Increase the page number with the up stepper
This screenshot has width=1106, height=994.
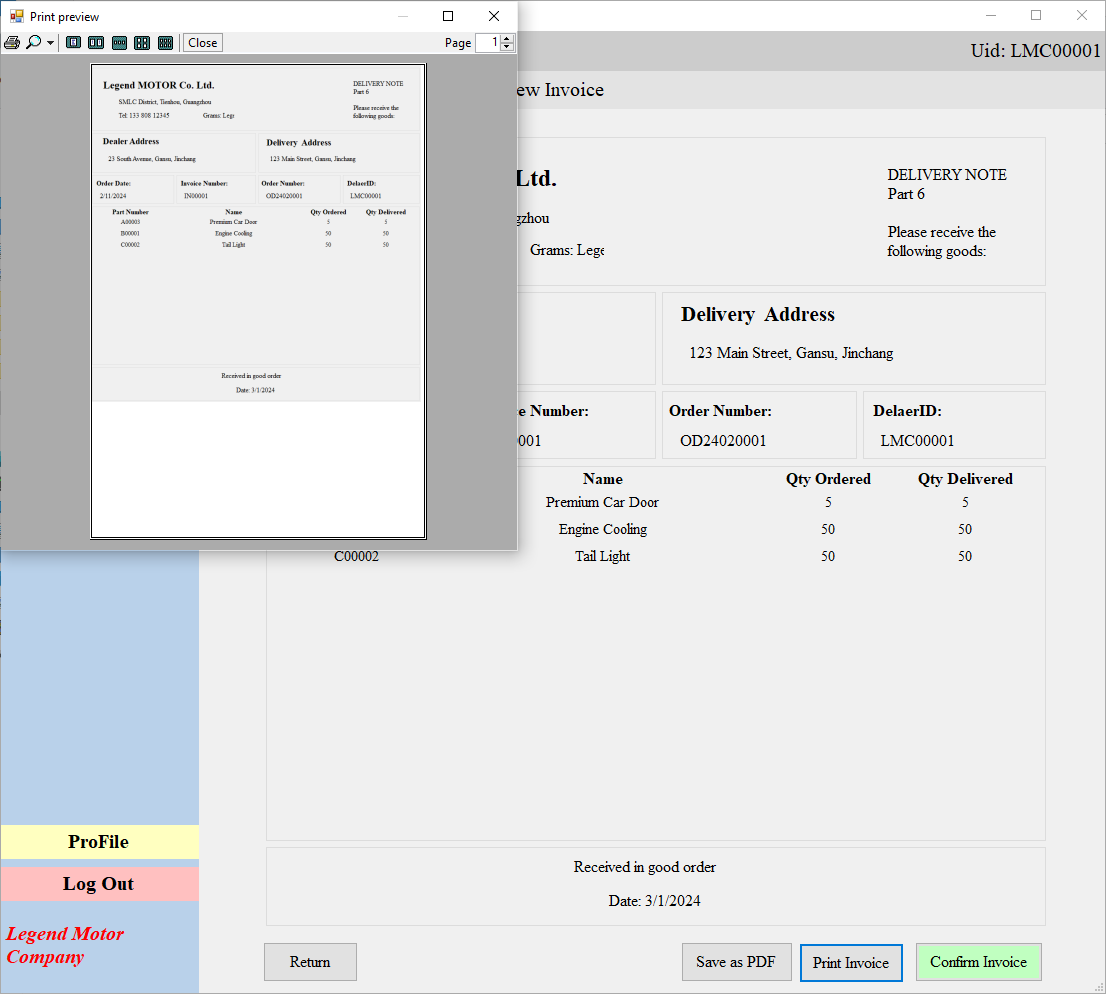point(507,38)
